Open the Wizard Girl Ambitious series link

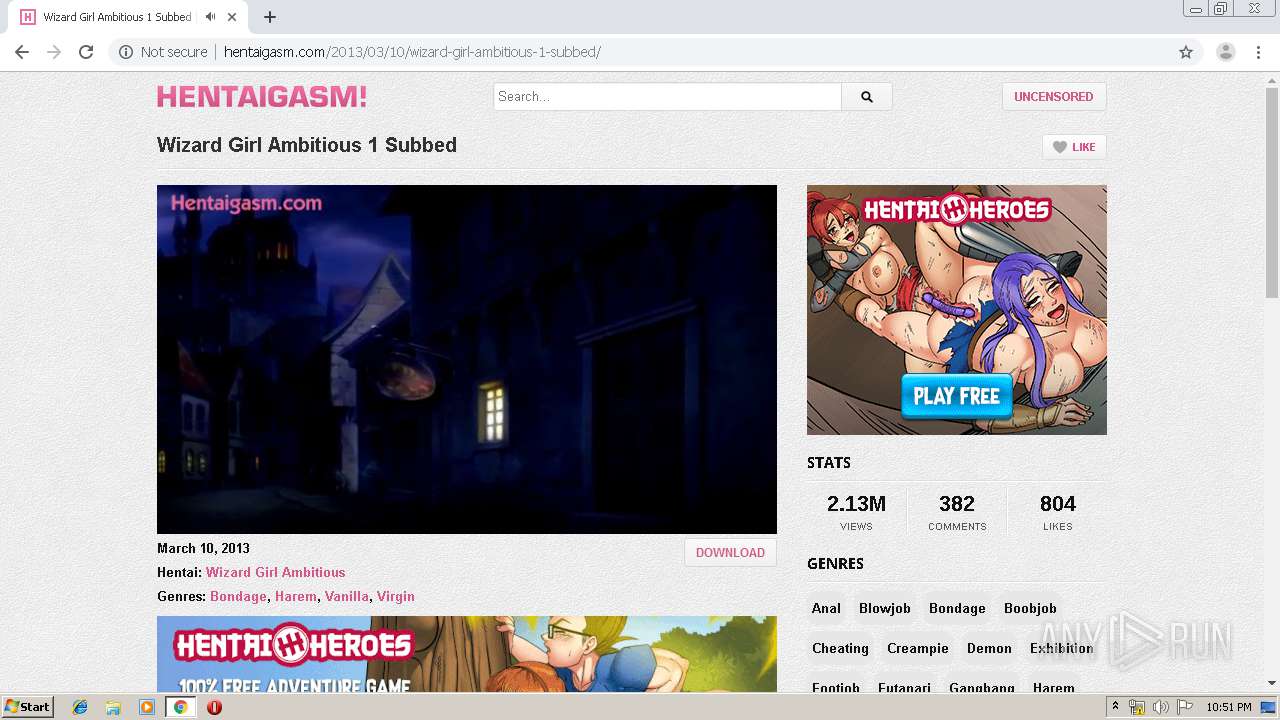click(x=276, y=572)
